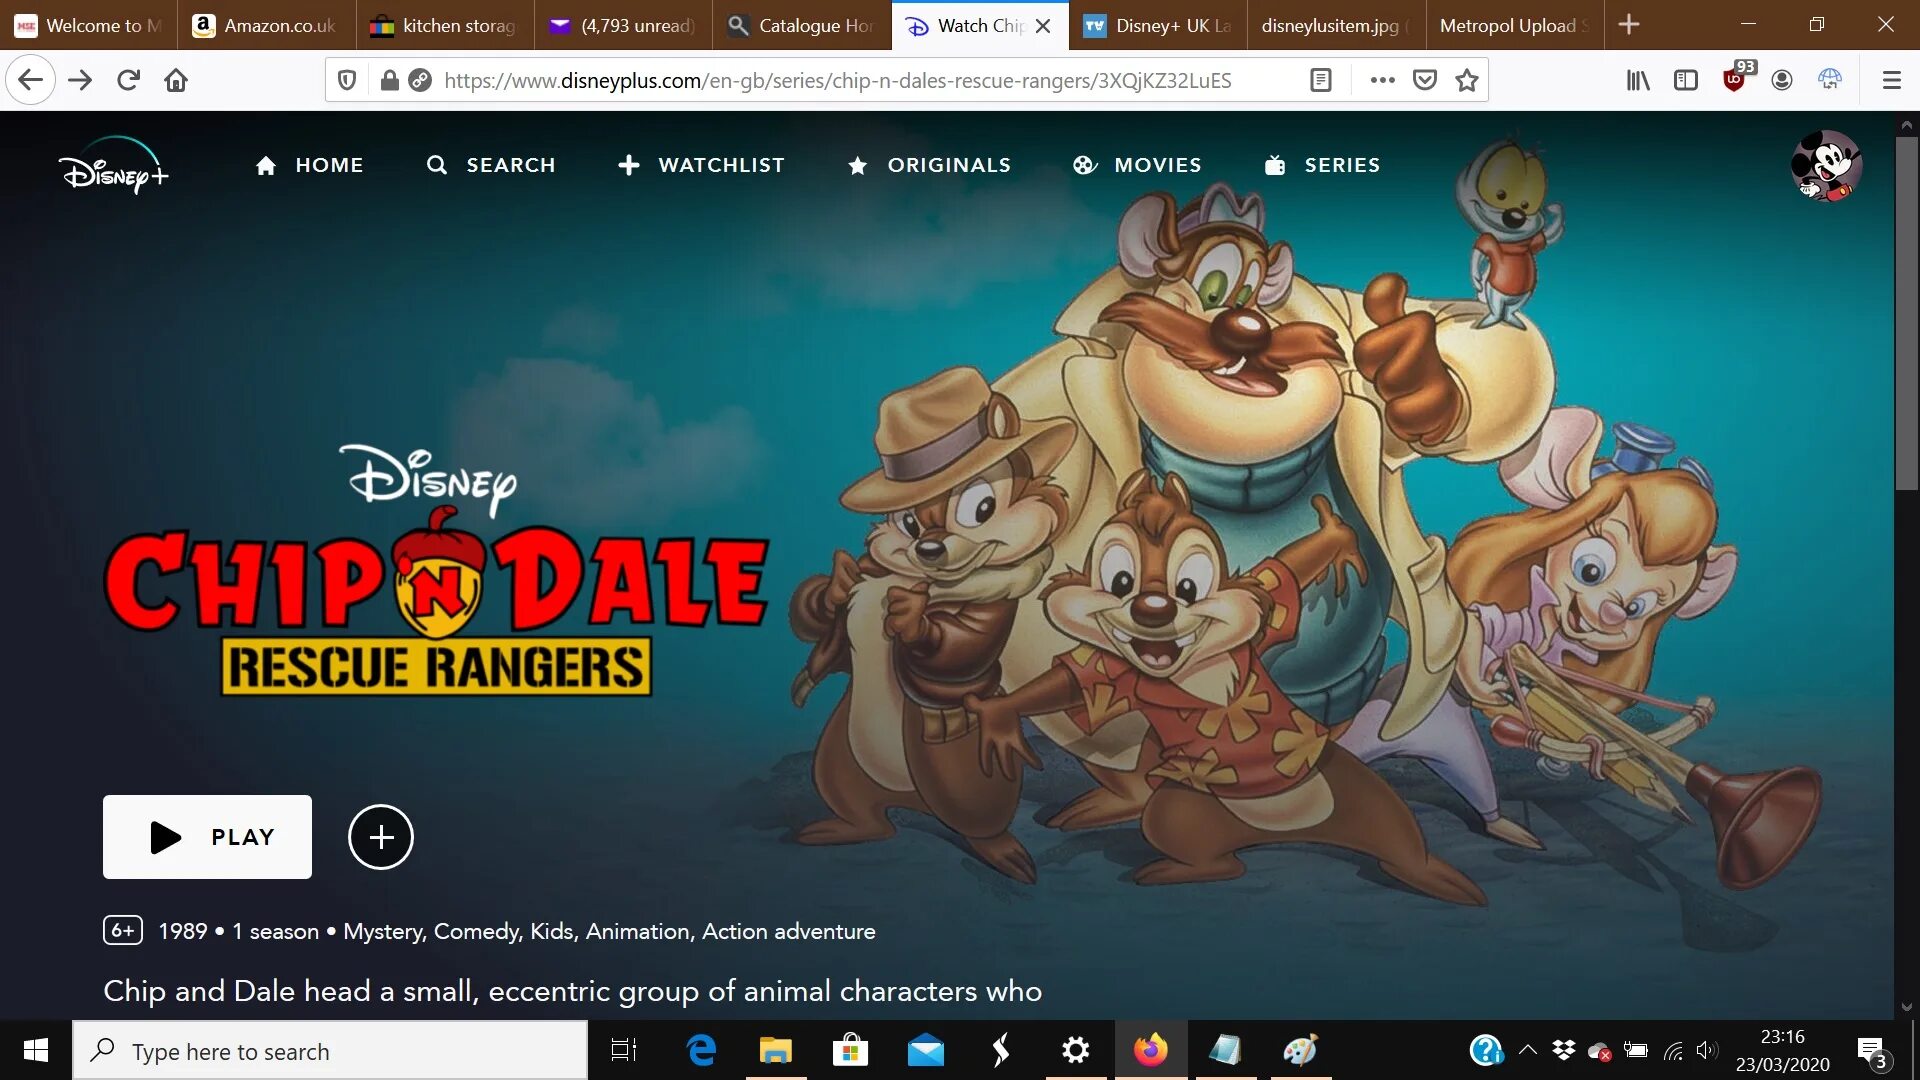The width and height of the screenshot is (1920, 1080).
Task: Switch to disneylusitem.jpg tab
Action: (x=1336, y=25)
